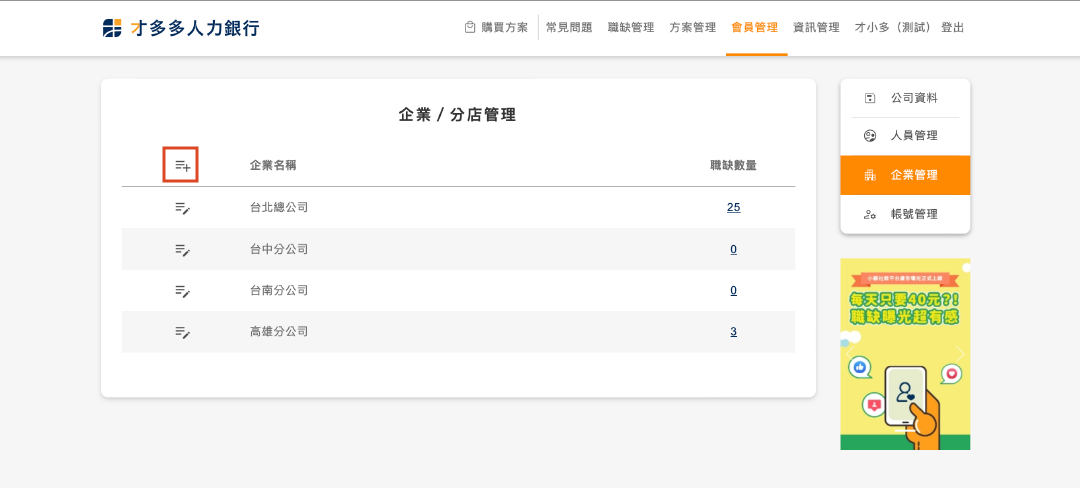Screen dimensions: 1080x488
Task: Open the 3 job count link for 高雄分公司
Action: pyautogui.click(x=733, y=331)
